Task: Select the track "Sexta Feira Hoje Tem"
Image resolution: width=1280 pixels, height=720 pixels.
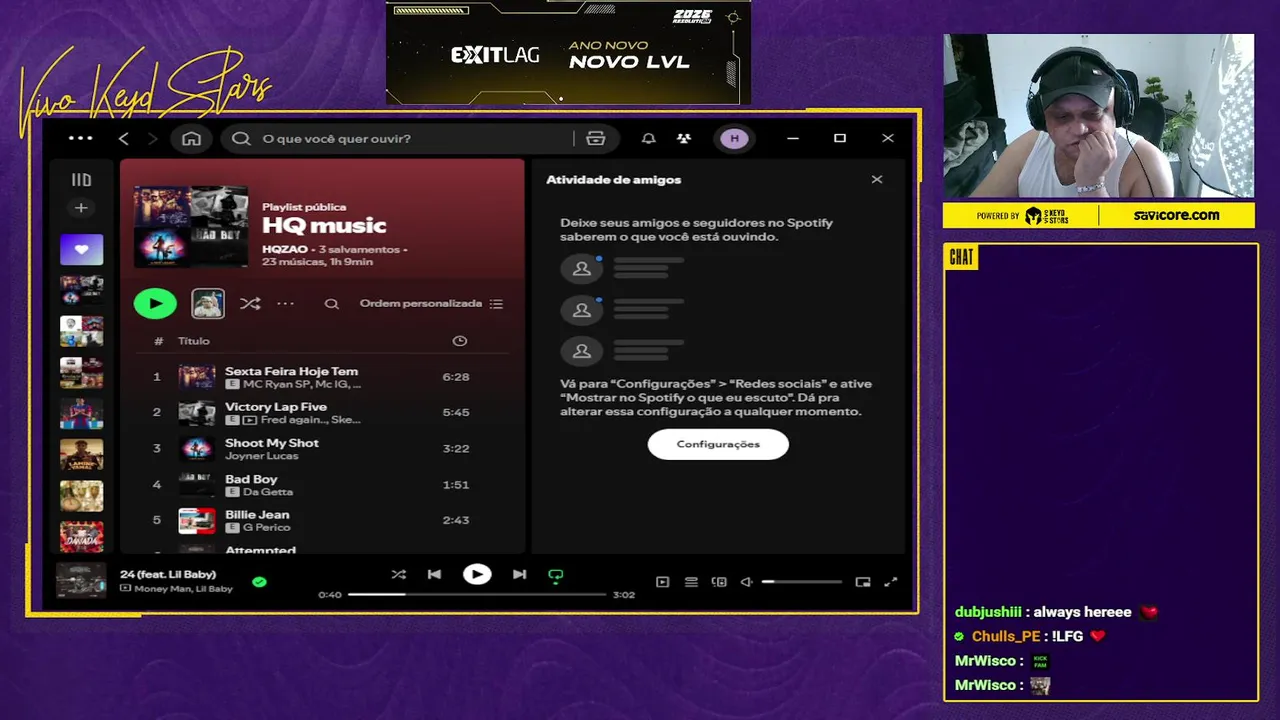Action: pos(320,377)
